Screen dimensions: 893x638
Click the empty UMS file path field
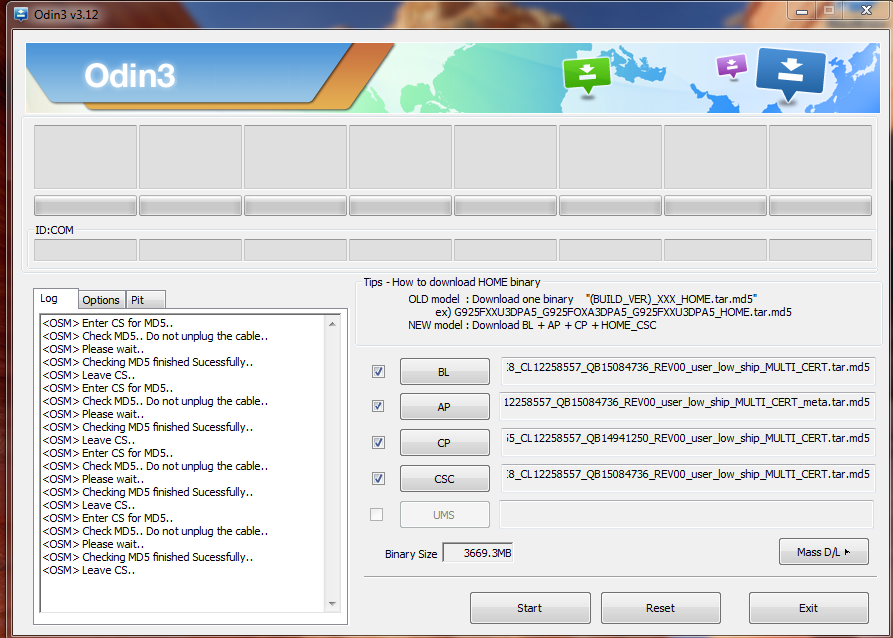coord(686,514)
